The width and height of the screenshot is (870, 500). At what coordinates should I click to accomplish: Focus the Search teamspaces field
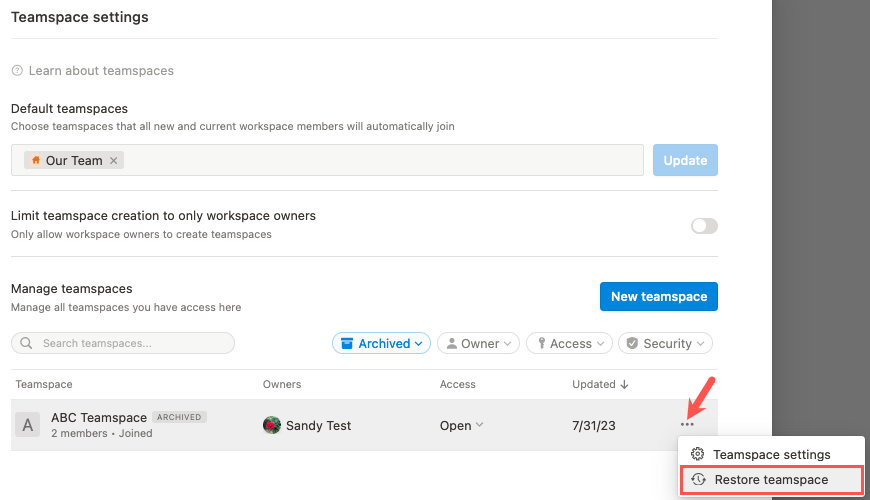(123, 343)
